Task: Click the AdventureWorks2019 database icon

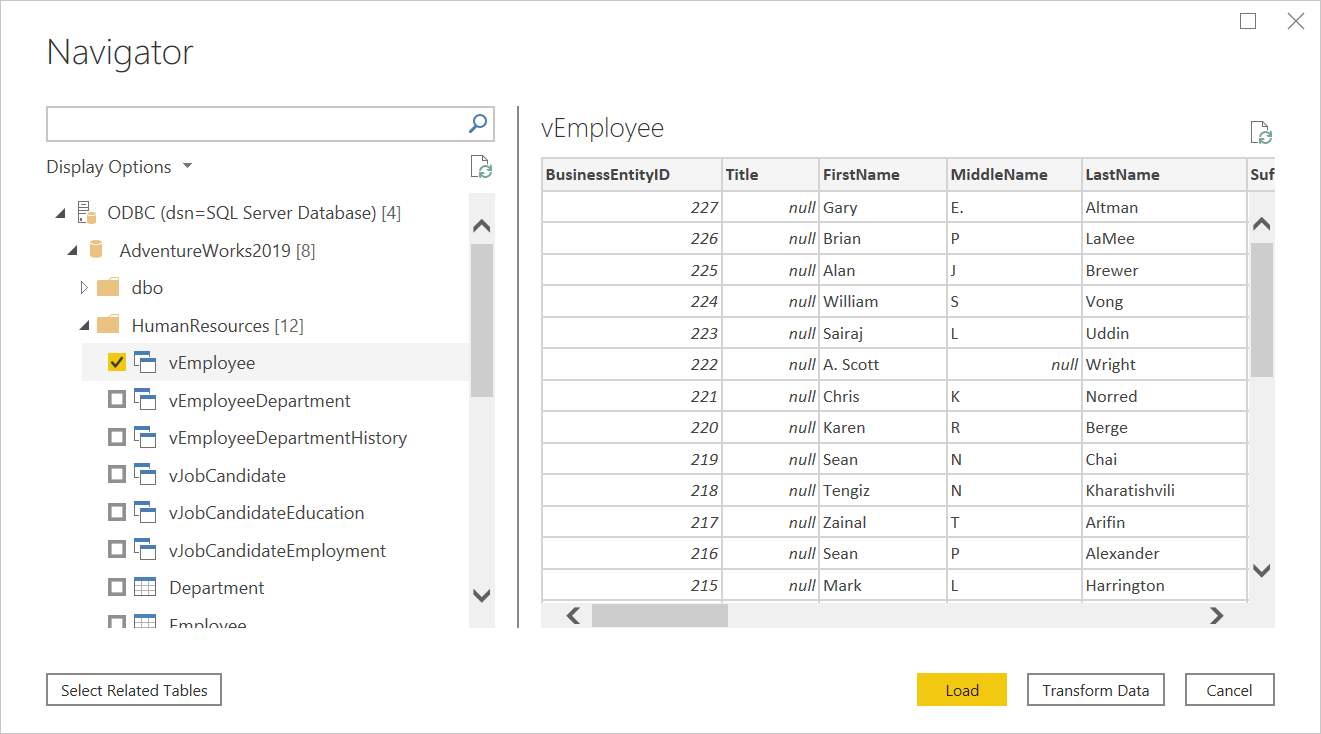Action: pos(97,250)
